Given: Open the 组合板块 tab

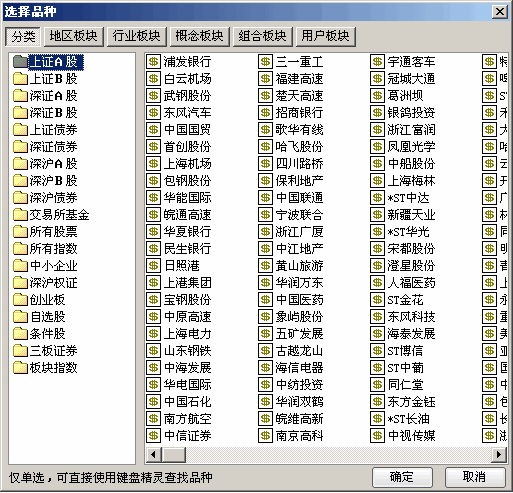Looking at the screenshot, I should pos(262,36).
